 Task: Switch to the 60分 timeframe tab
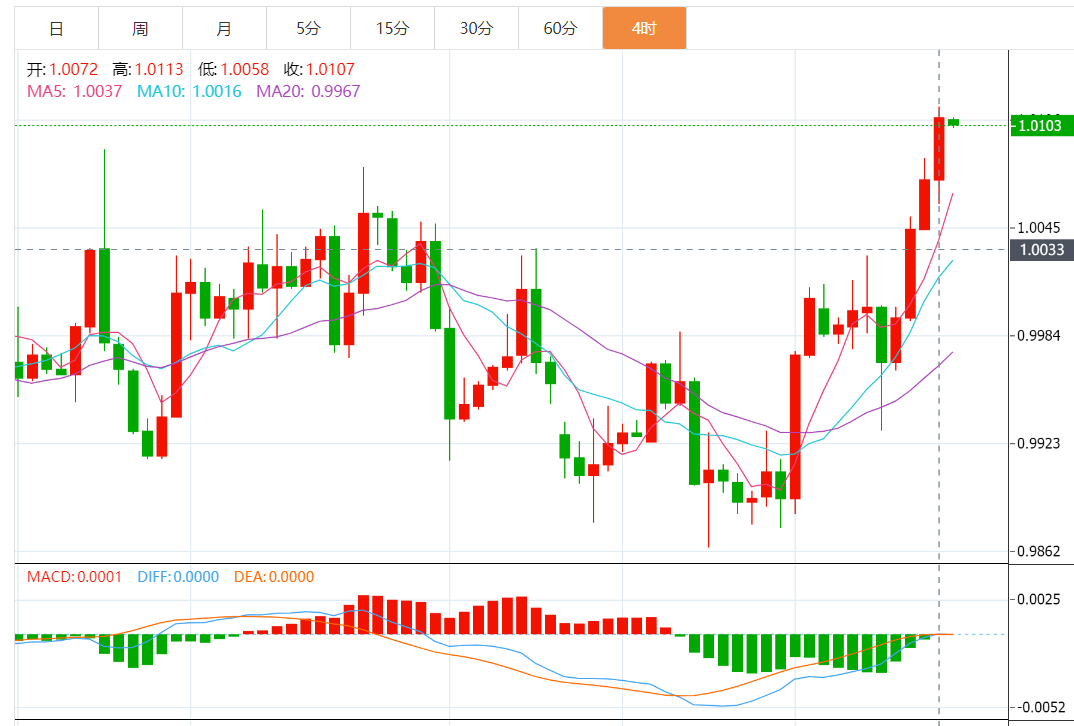pos(560,29)
